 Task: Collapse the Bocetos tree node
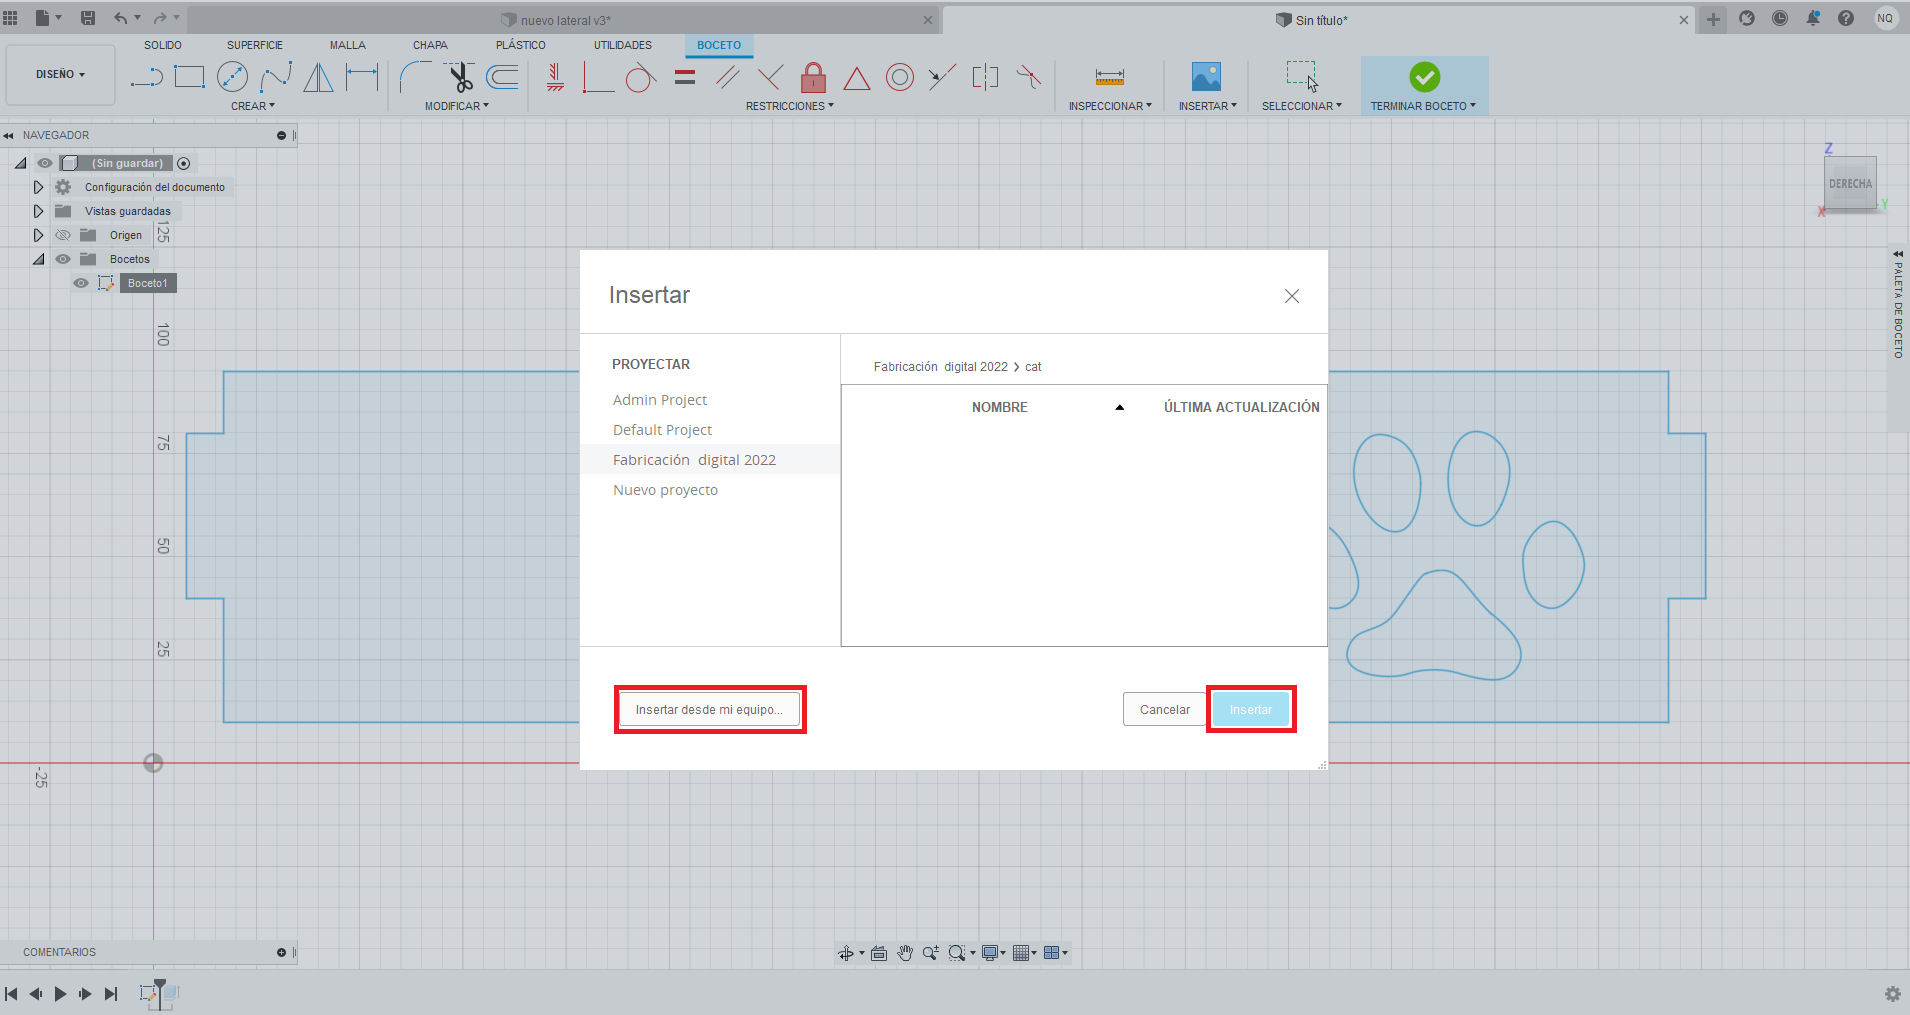tap(38, 259)
